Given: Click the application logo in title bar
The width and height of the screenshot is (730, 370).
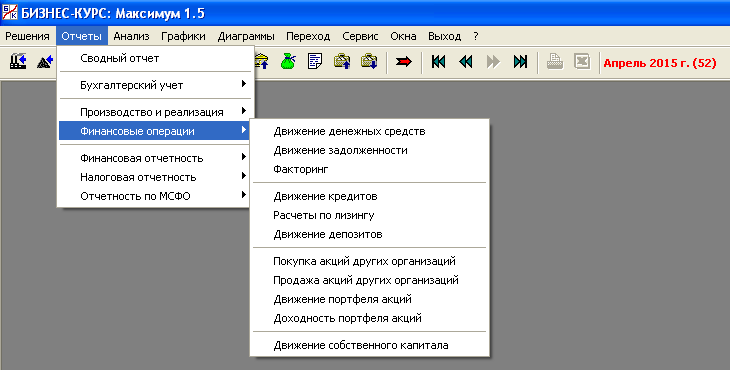Looking at the screenshot, I should [x=9, y=12].
